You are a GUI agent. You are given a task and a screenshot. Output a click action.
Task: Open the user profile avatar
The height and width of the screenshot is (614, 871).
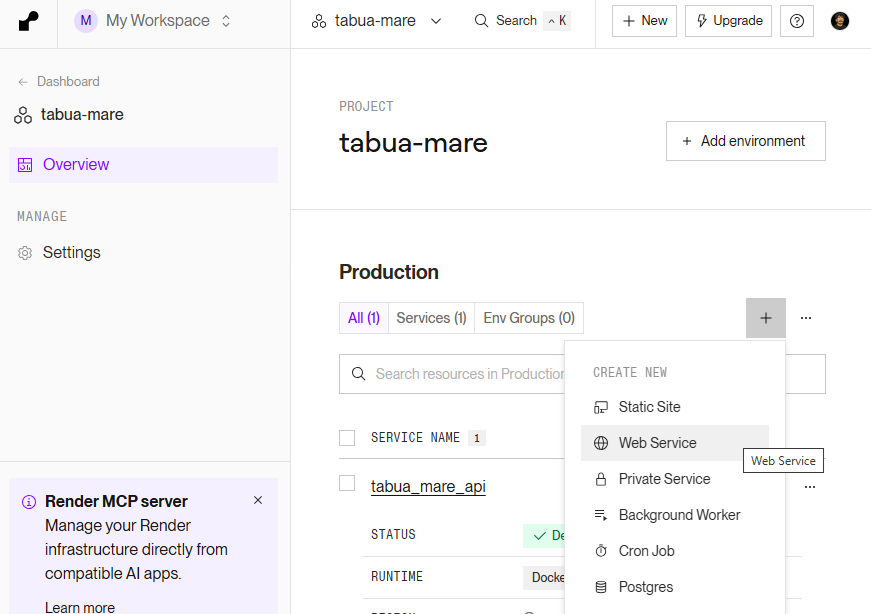coord(840,21)
